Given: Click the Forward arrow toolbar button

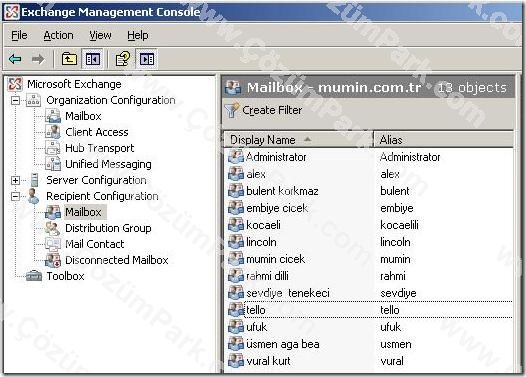Looking at the screenshot, I should [38, 59].
